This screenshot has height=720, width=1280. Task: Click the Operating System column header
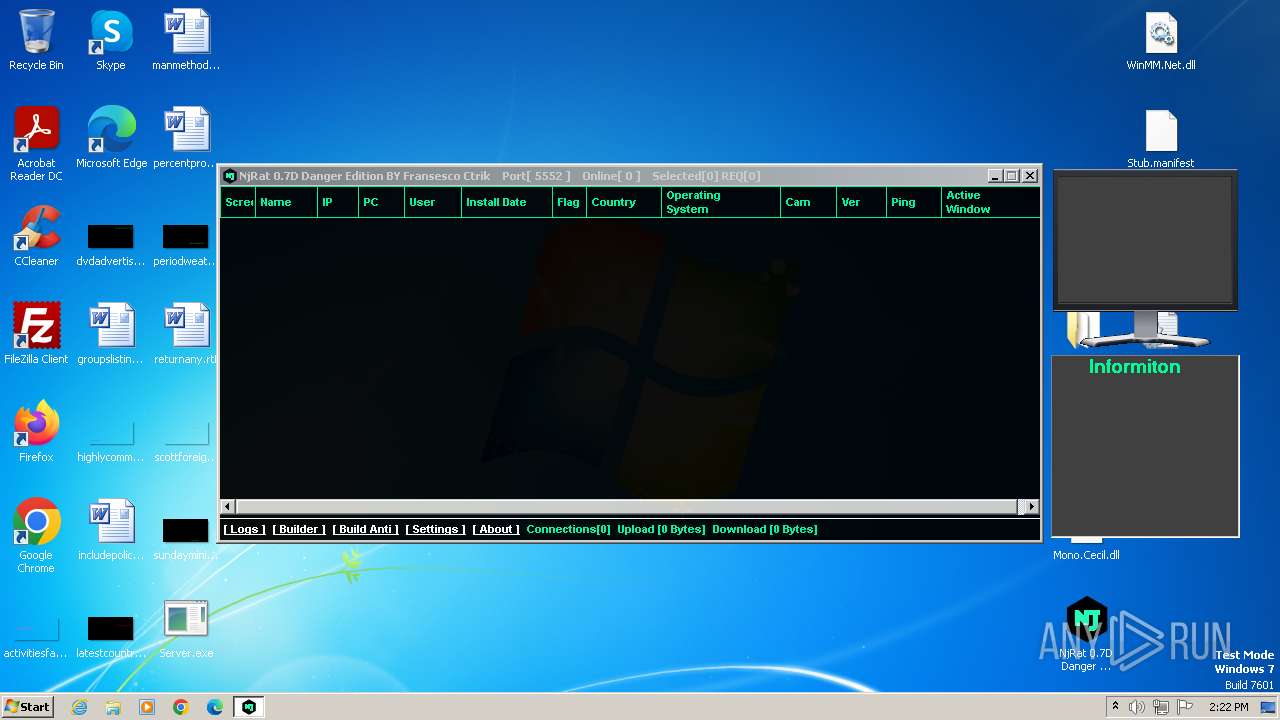click(x=721, y=202)
